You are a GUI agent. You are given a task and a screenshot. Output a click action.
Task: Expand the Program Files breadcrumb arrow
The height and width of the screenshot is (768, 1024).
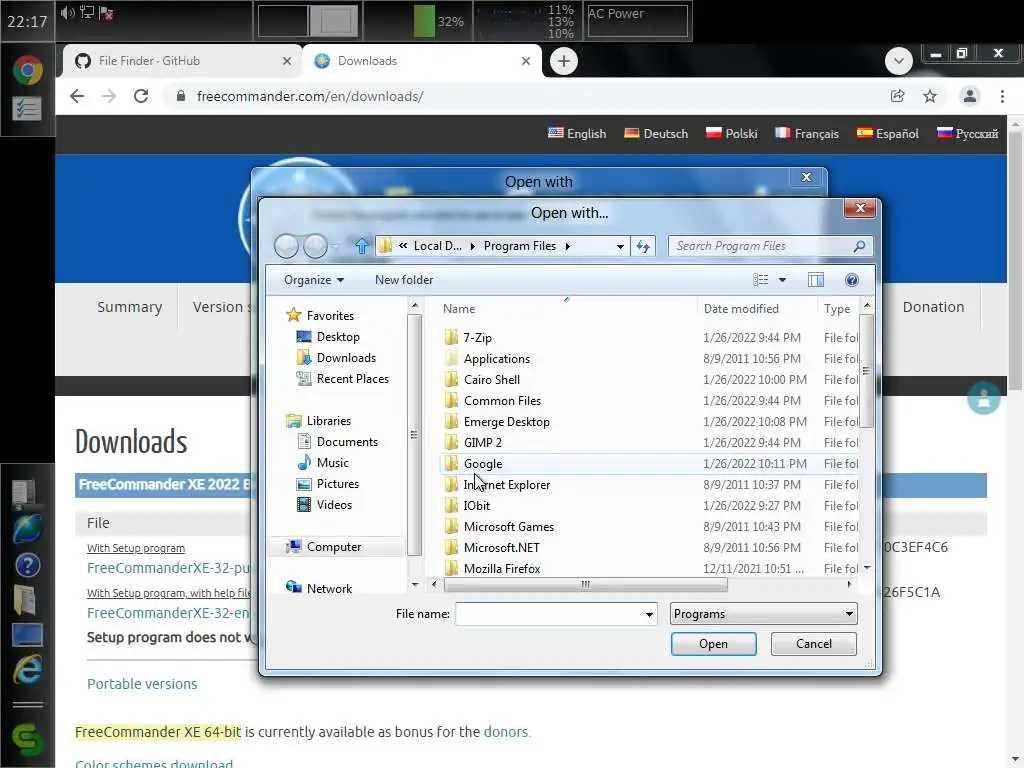[x=568, y=246]
